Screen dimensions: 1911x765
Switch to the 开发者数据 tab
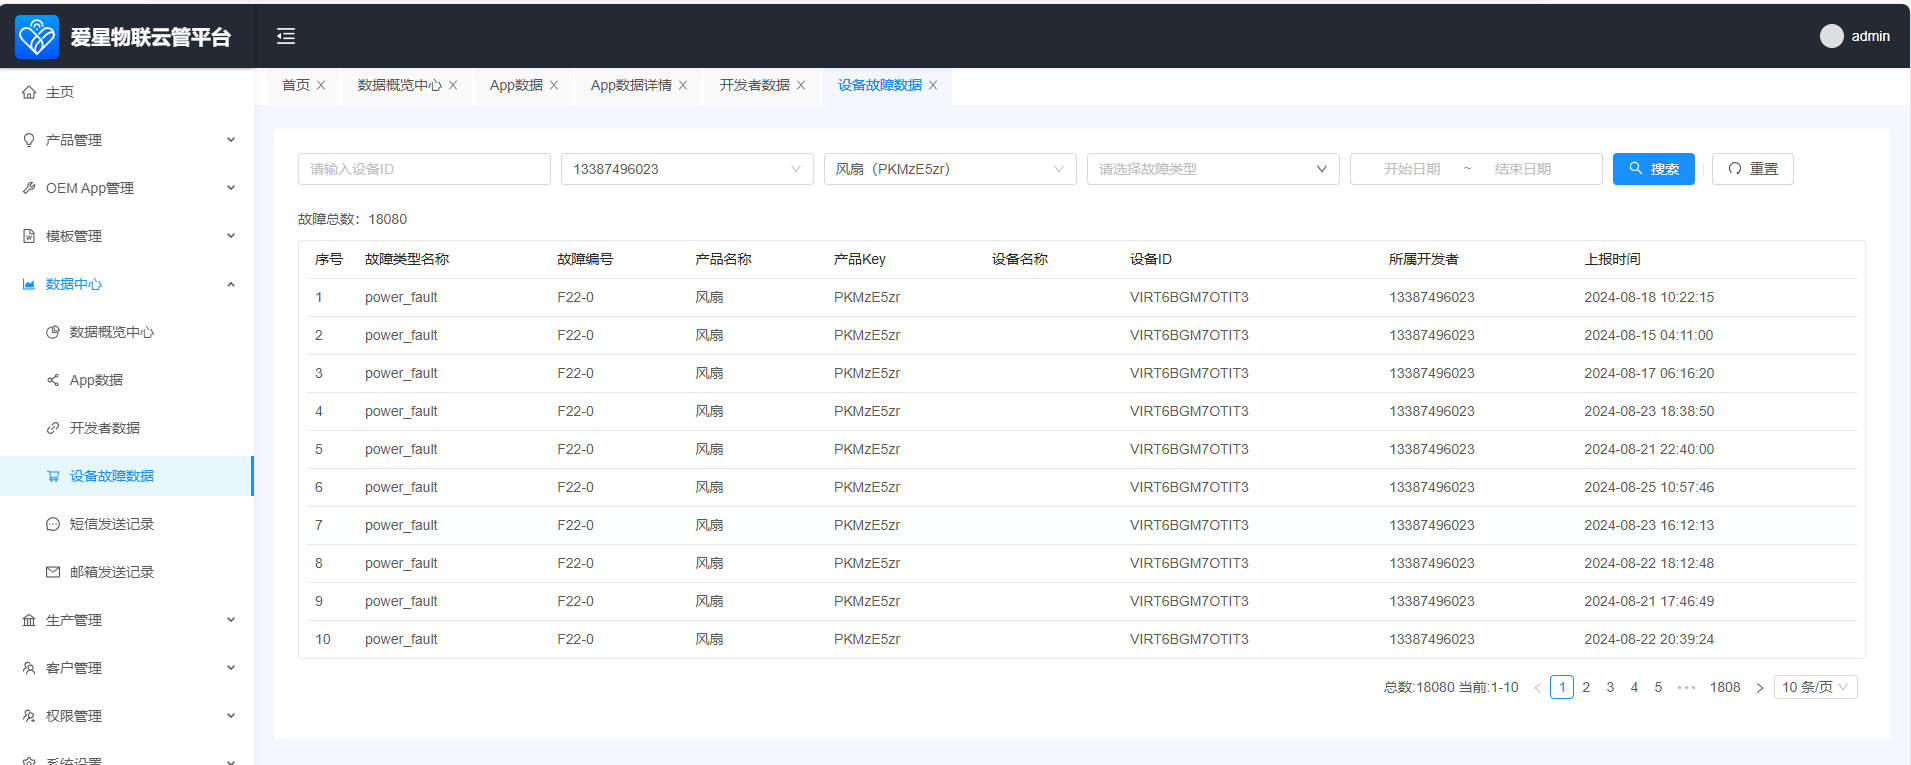pyautogui.click(x=755, y=85)
